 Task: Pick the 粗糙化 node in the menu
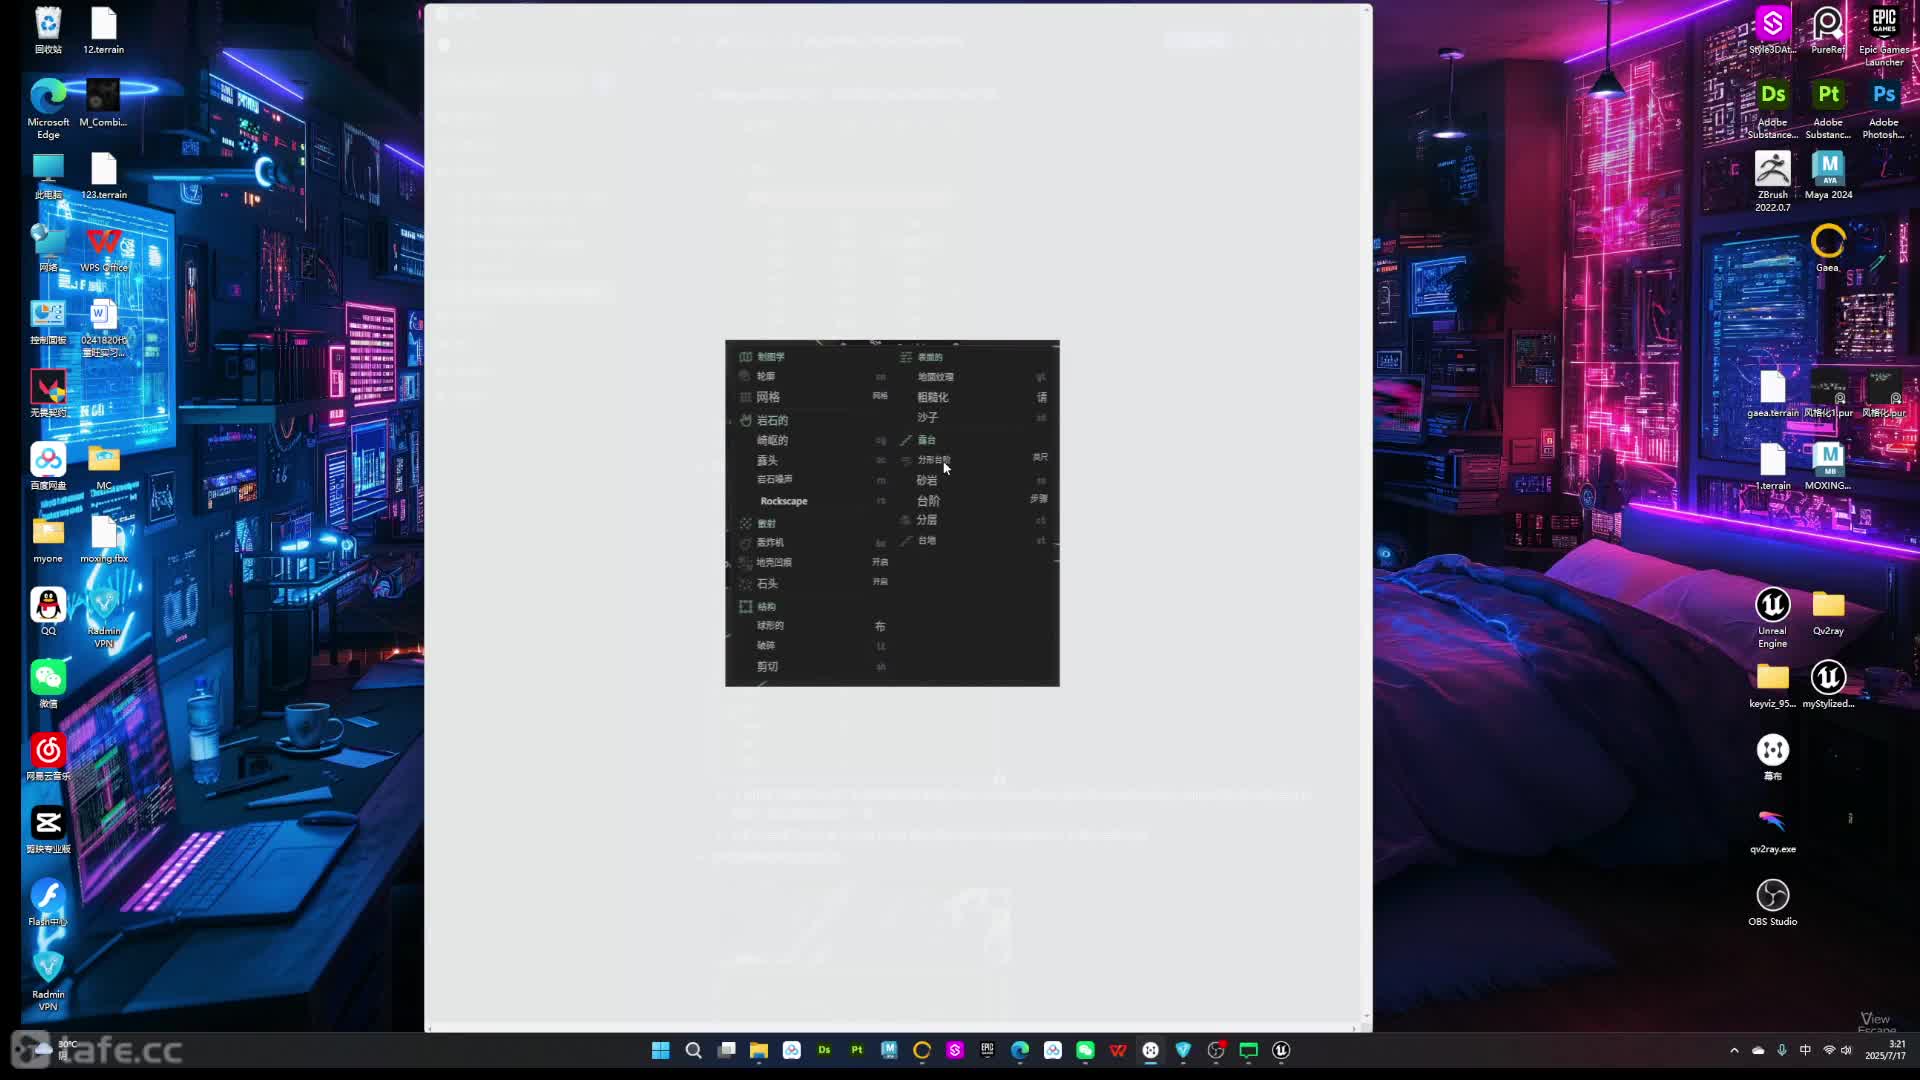coord(933,397)
